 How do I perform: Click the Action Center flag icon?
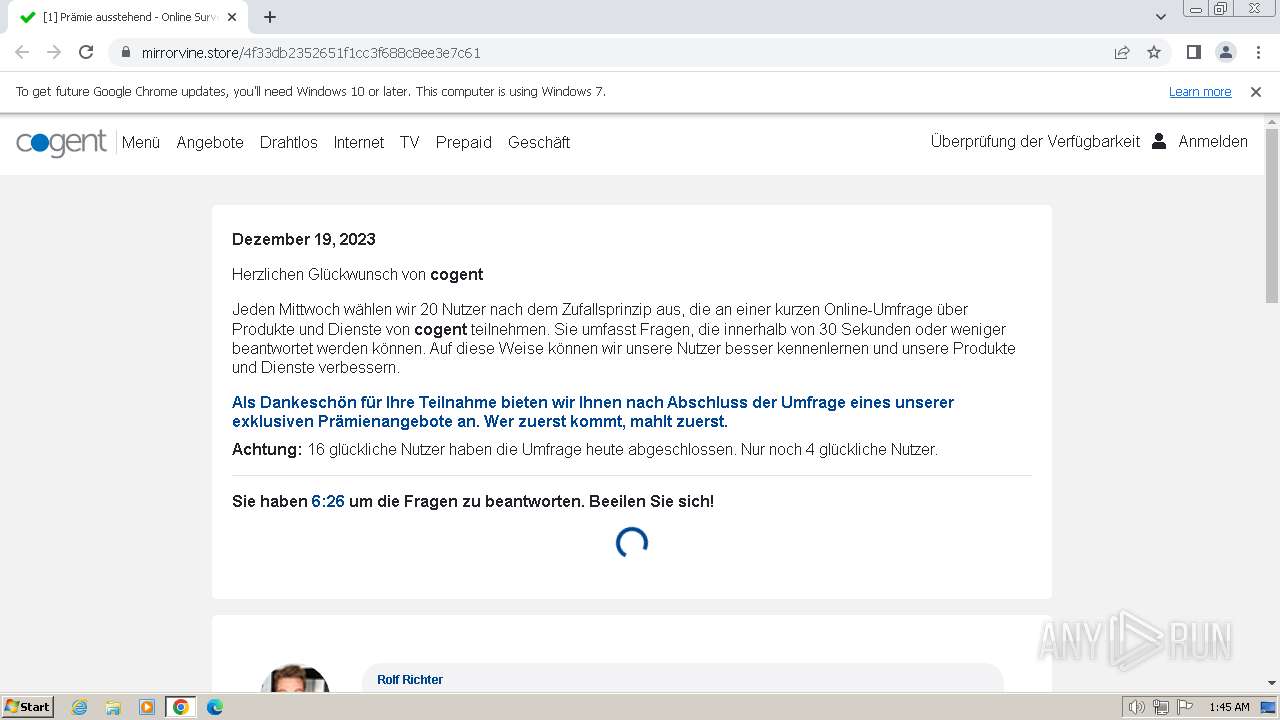tap(1184, 707)
